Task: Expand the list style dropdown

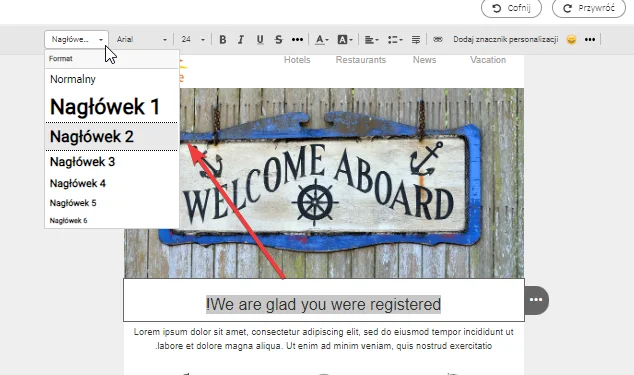Action: [395, 40]
